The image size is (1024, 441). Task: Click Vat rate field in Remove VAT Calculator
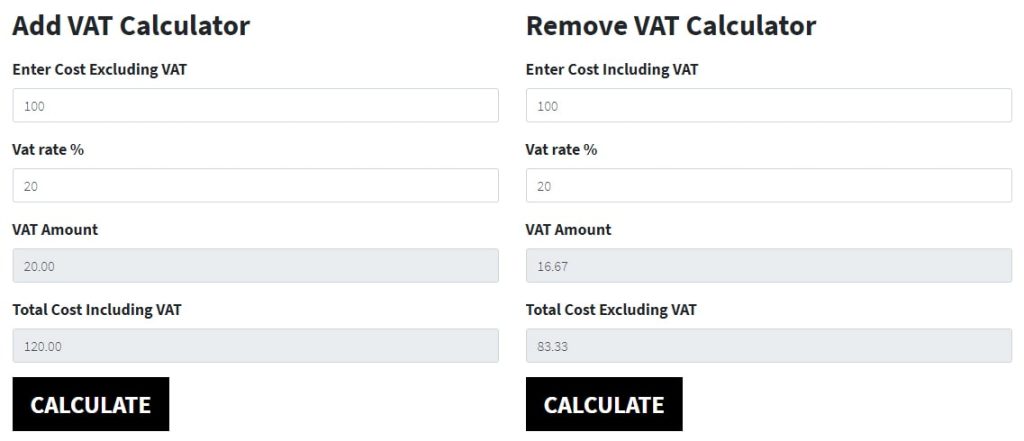point(768,186)
